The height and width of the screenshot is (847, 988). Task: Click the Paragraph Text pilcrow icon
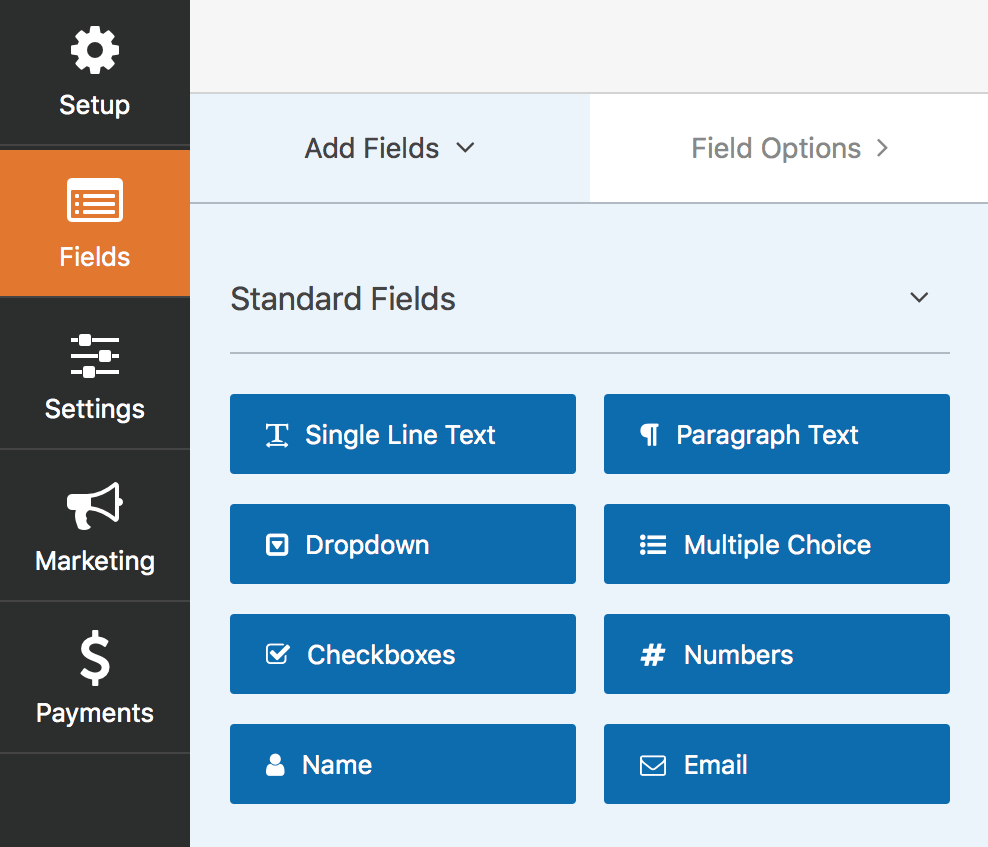point(650,435)
